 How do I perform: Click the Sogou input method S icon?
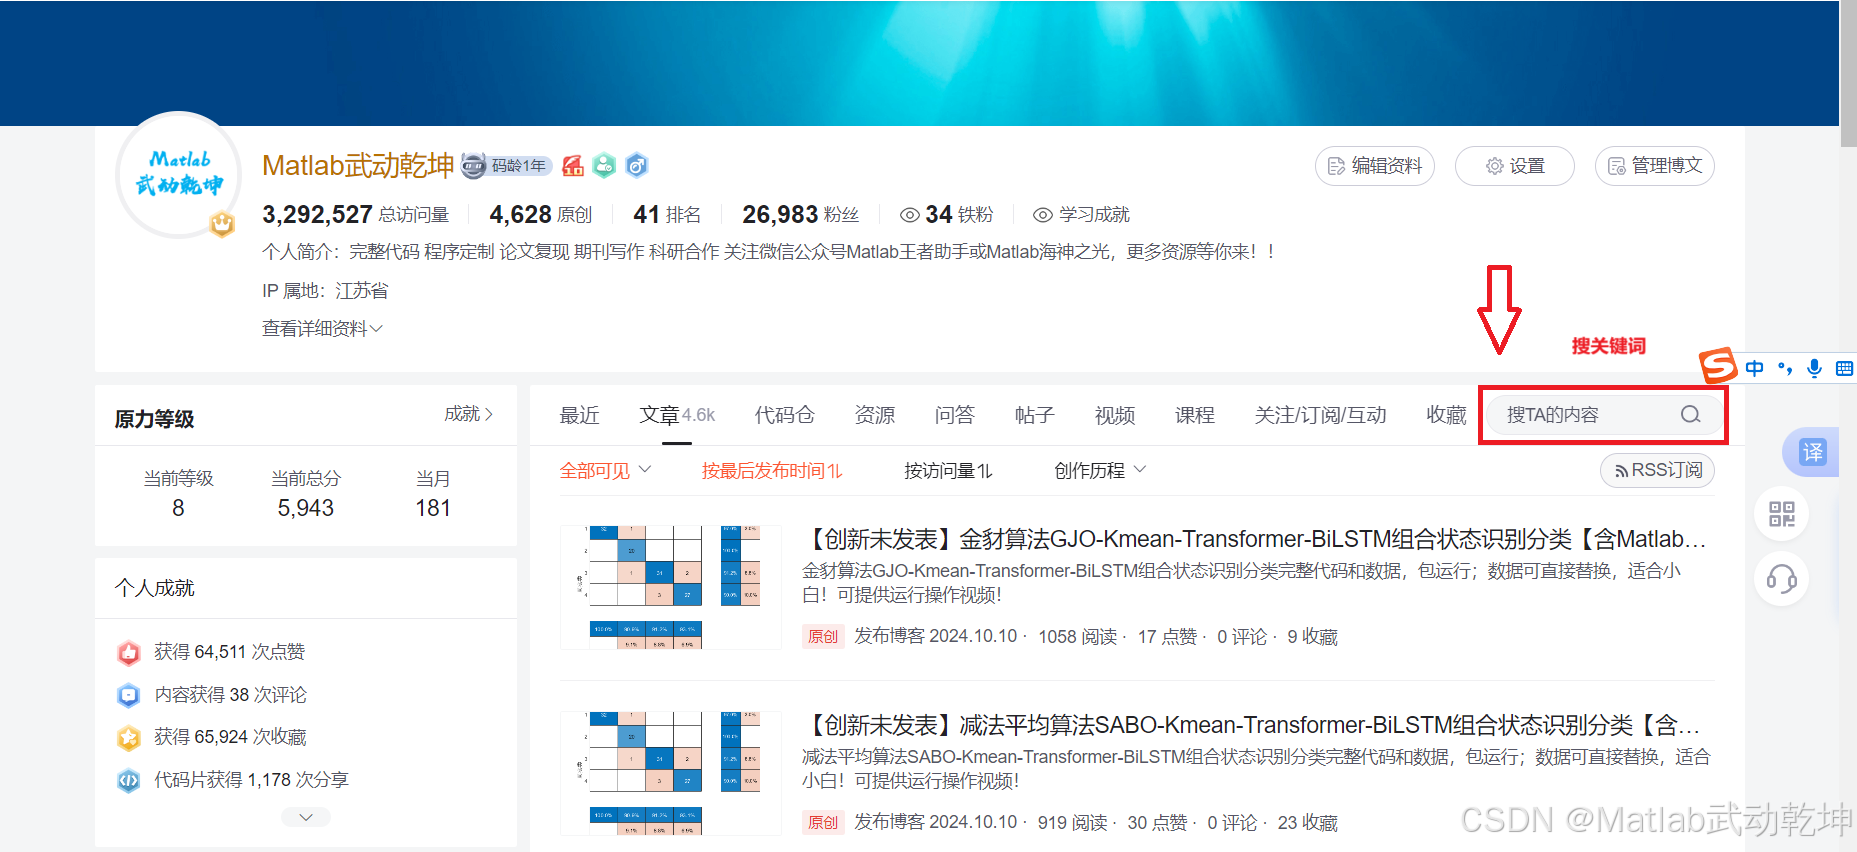coord(1718,365)
